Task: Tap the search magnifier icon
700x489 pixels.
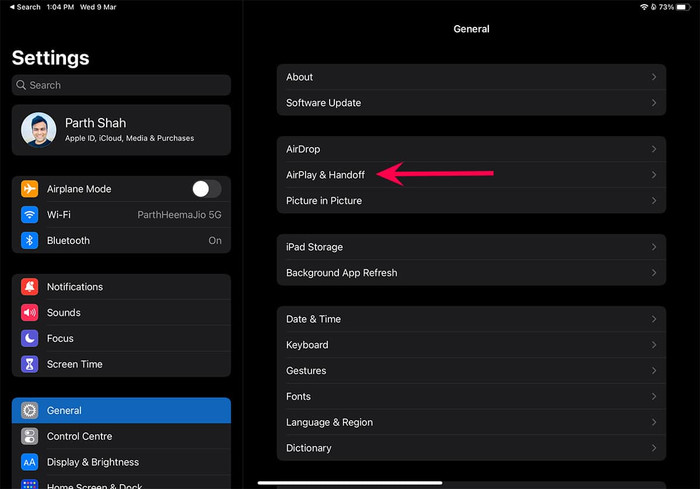Action: [x=21, y=85]
